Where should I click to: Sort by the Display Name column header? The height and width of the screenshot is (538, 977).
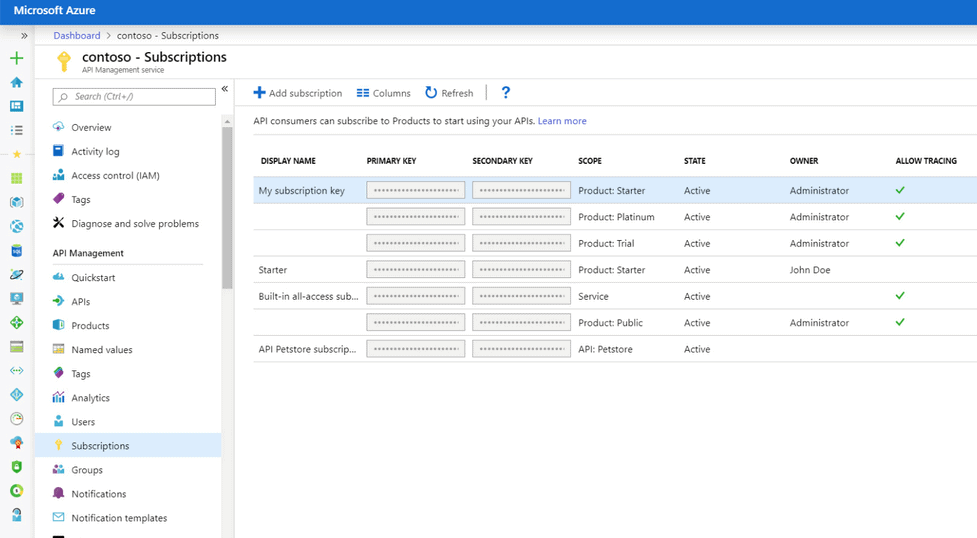288,161
